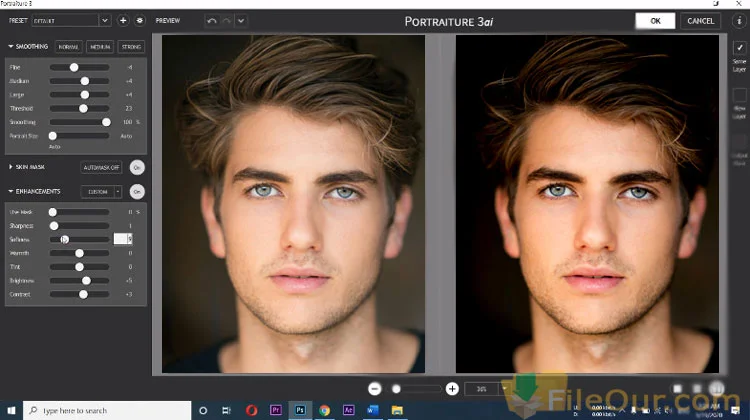Toggle the Same Layer checkbox
The width and height of the screenshot is (750, 420).
coord(739,48)
